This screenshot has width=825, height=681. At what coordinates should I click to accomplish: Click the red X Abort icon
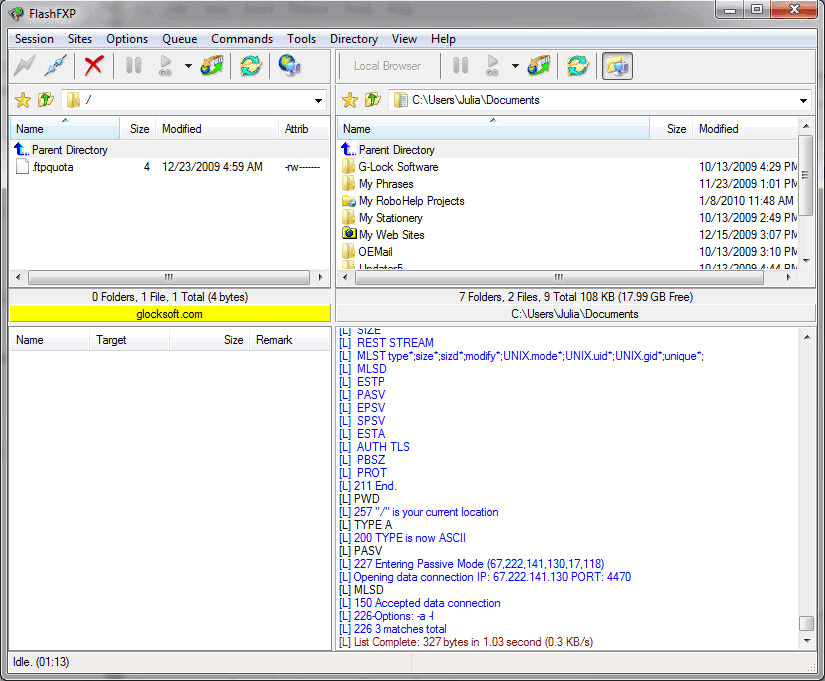coord(94,66)
